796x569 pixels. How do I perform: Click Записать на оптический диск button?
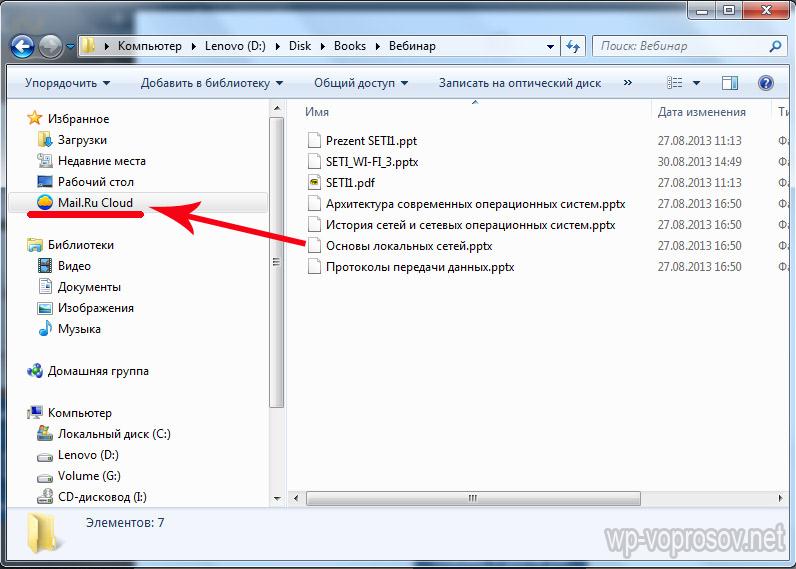coord(520,83)
